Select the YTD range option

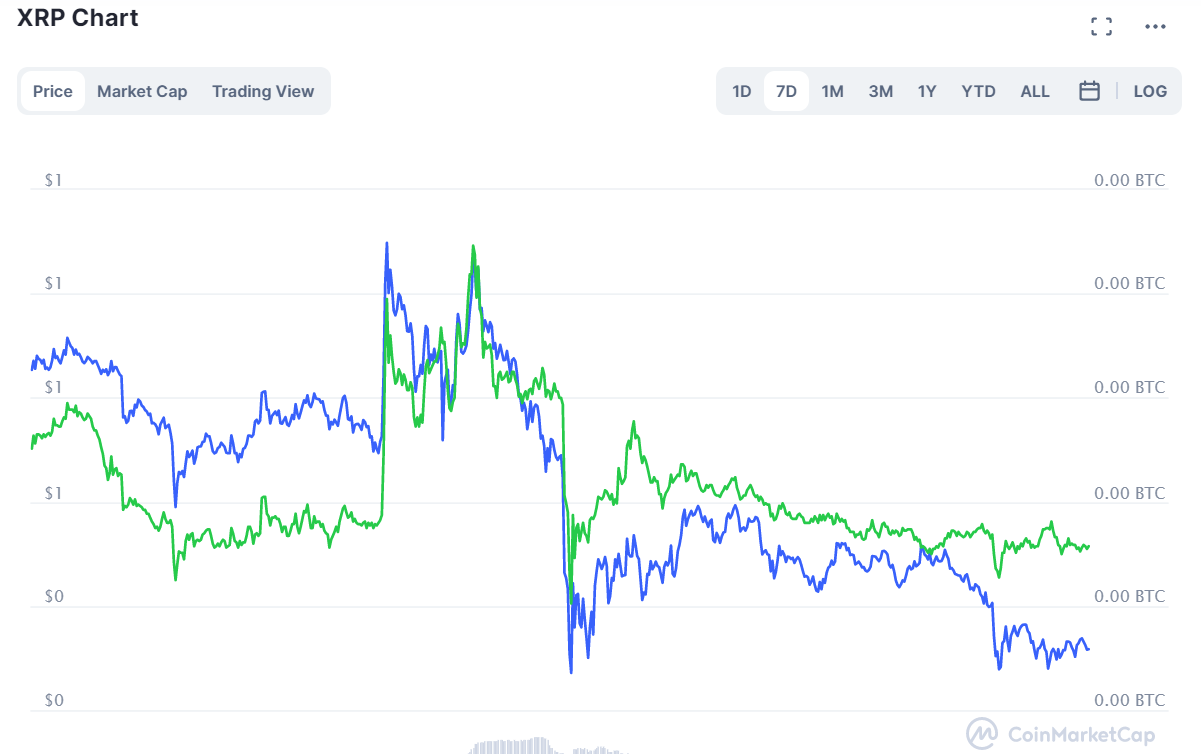coord(978,91)
